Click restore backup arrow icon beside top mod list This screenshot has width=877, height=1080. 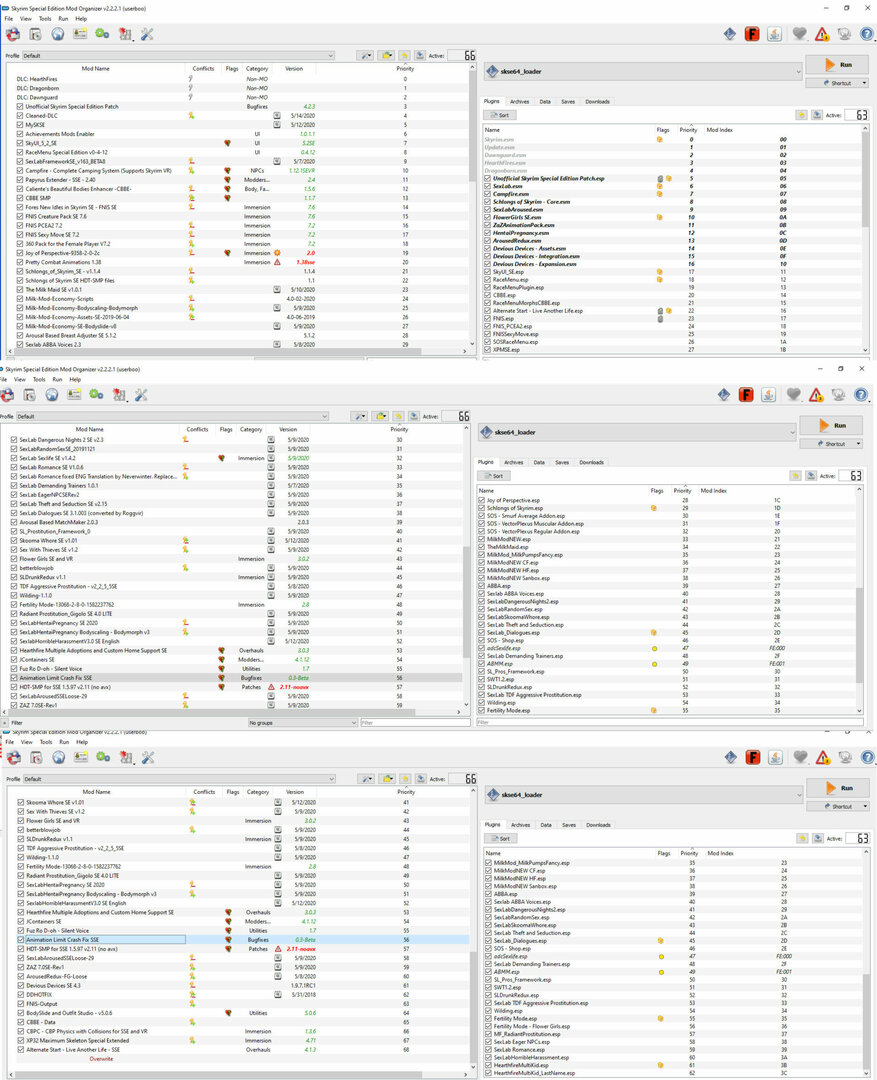point(404,55)
